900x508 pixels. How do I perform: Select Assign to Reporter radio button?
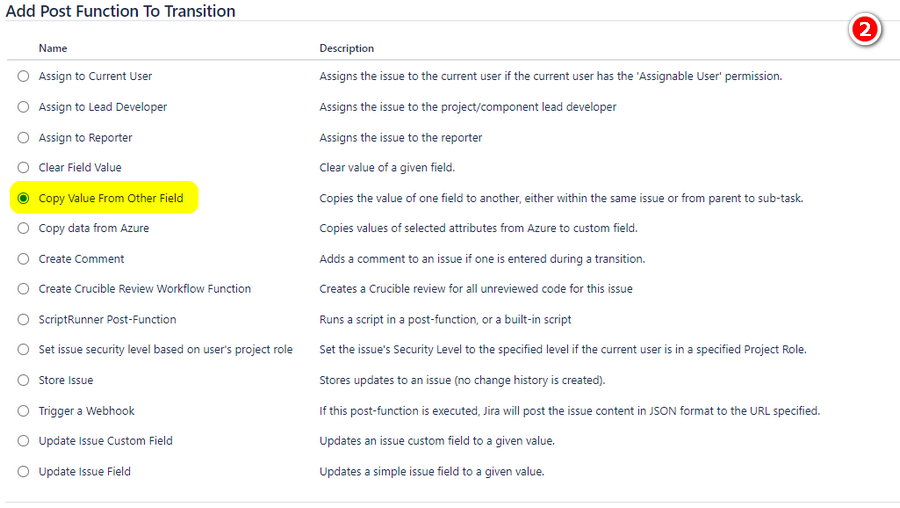click(23, 138)
